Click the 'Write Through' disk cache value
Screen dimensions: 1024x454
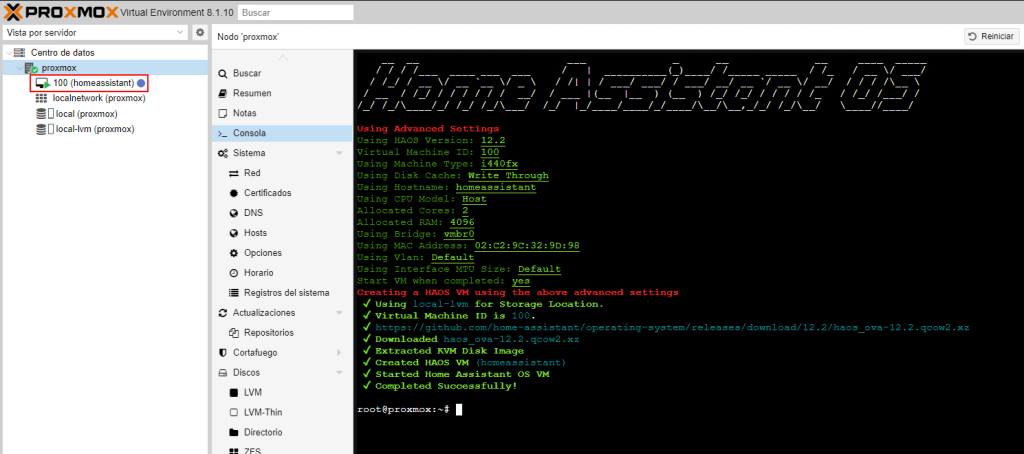(508, 175)
